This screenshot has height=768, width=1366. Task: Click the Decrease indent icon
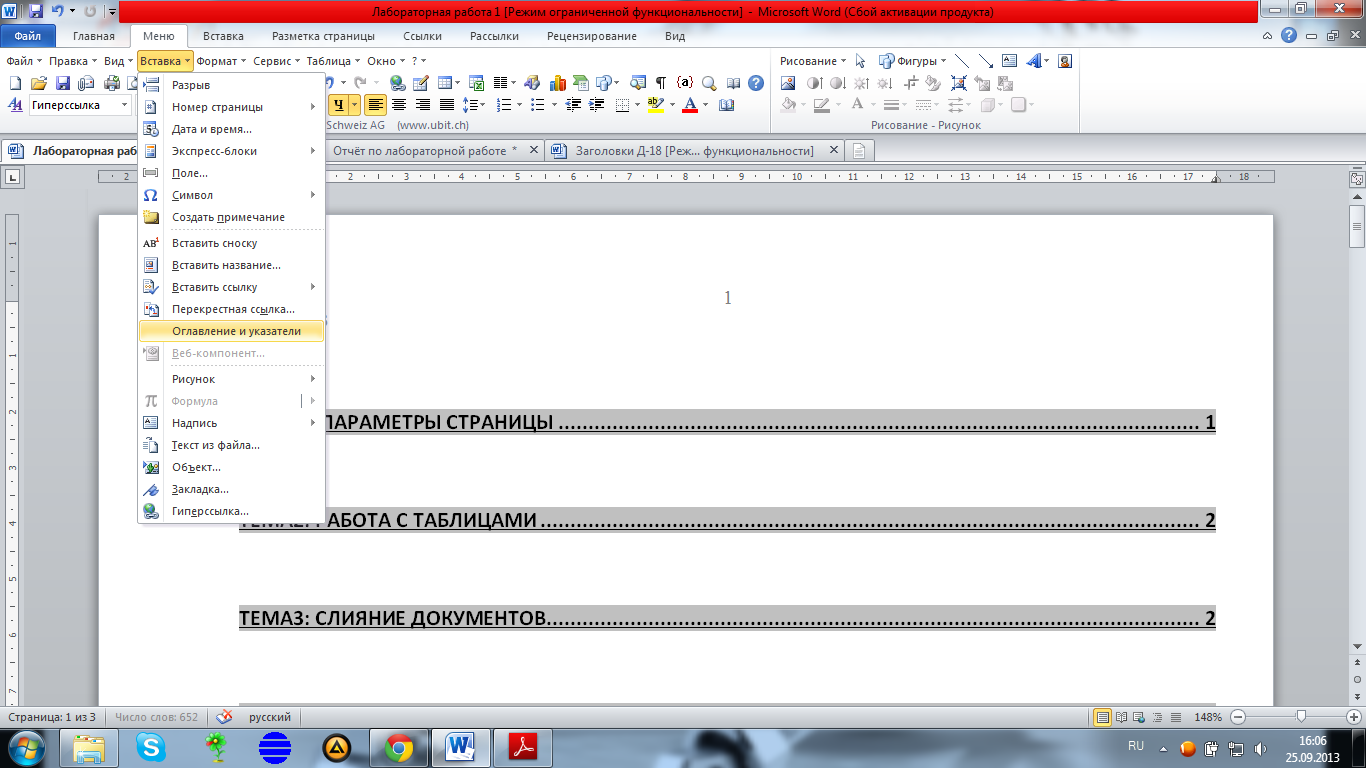(x=573, y=104)
